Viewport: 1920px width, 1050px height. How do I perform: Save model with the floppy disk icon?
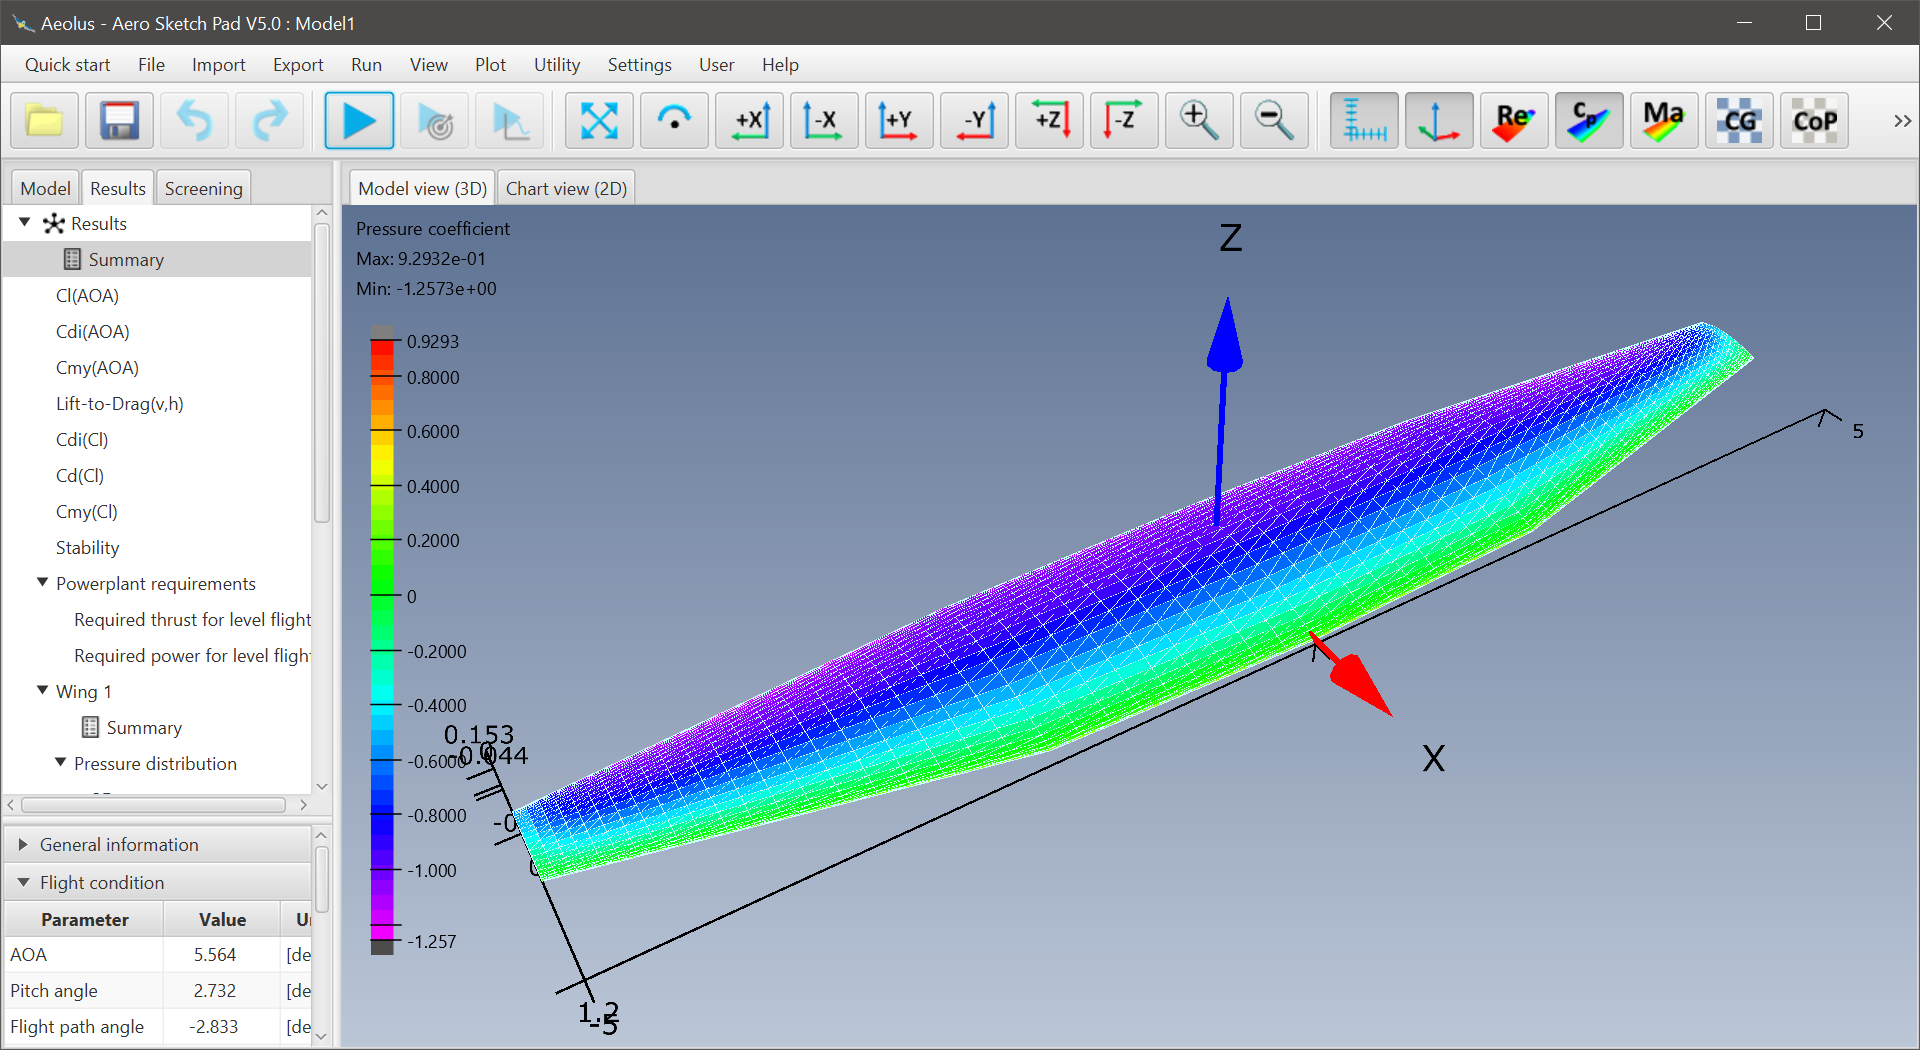pyautogui.click(x=119, y=121)
